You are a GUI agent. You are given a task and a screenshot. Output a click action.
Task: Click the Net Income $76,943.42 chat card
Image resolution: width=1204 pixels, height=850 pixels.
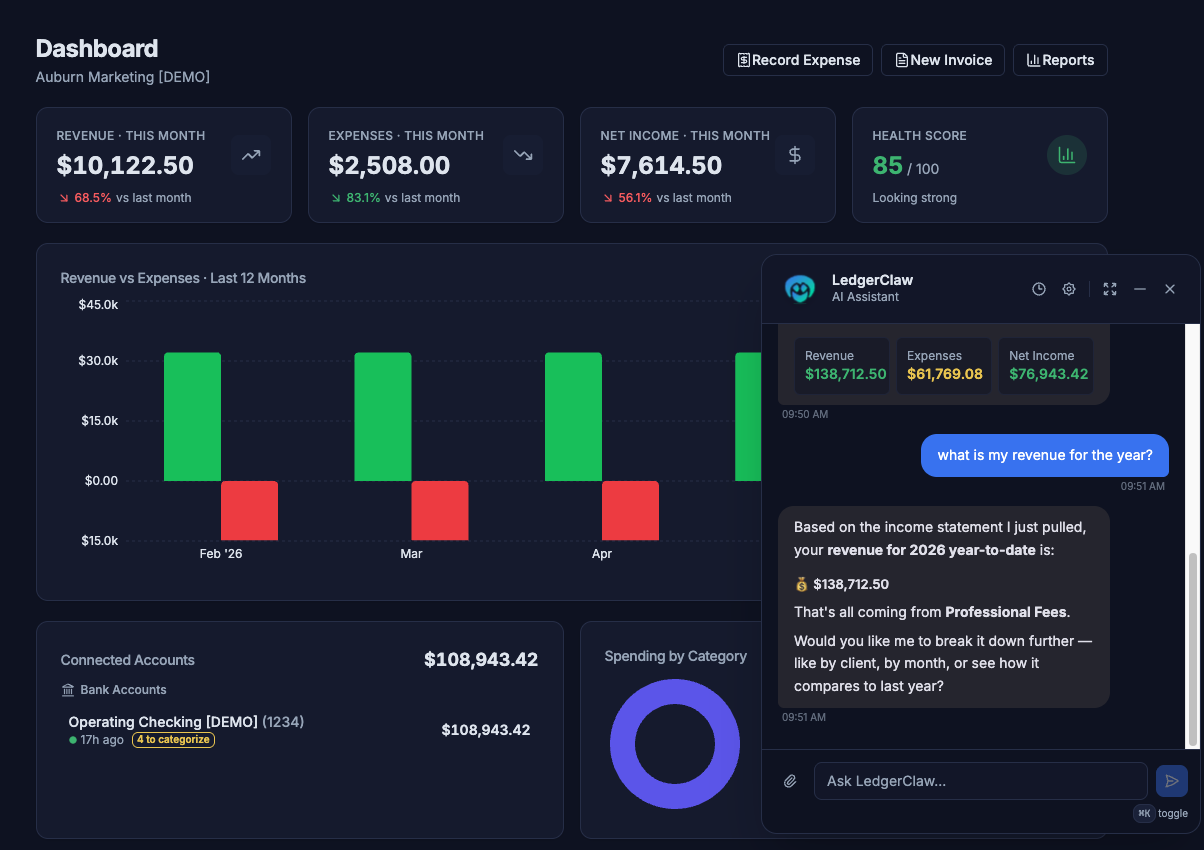[x=1046, y=366]
